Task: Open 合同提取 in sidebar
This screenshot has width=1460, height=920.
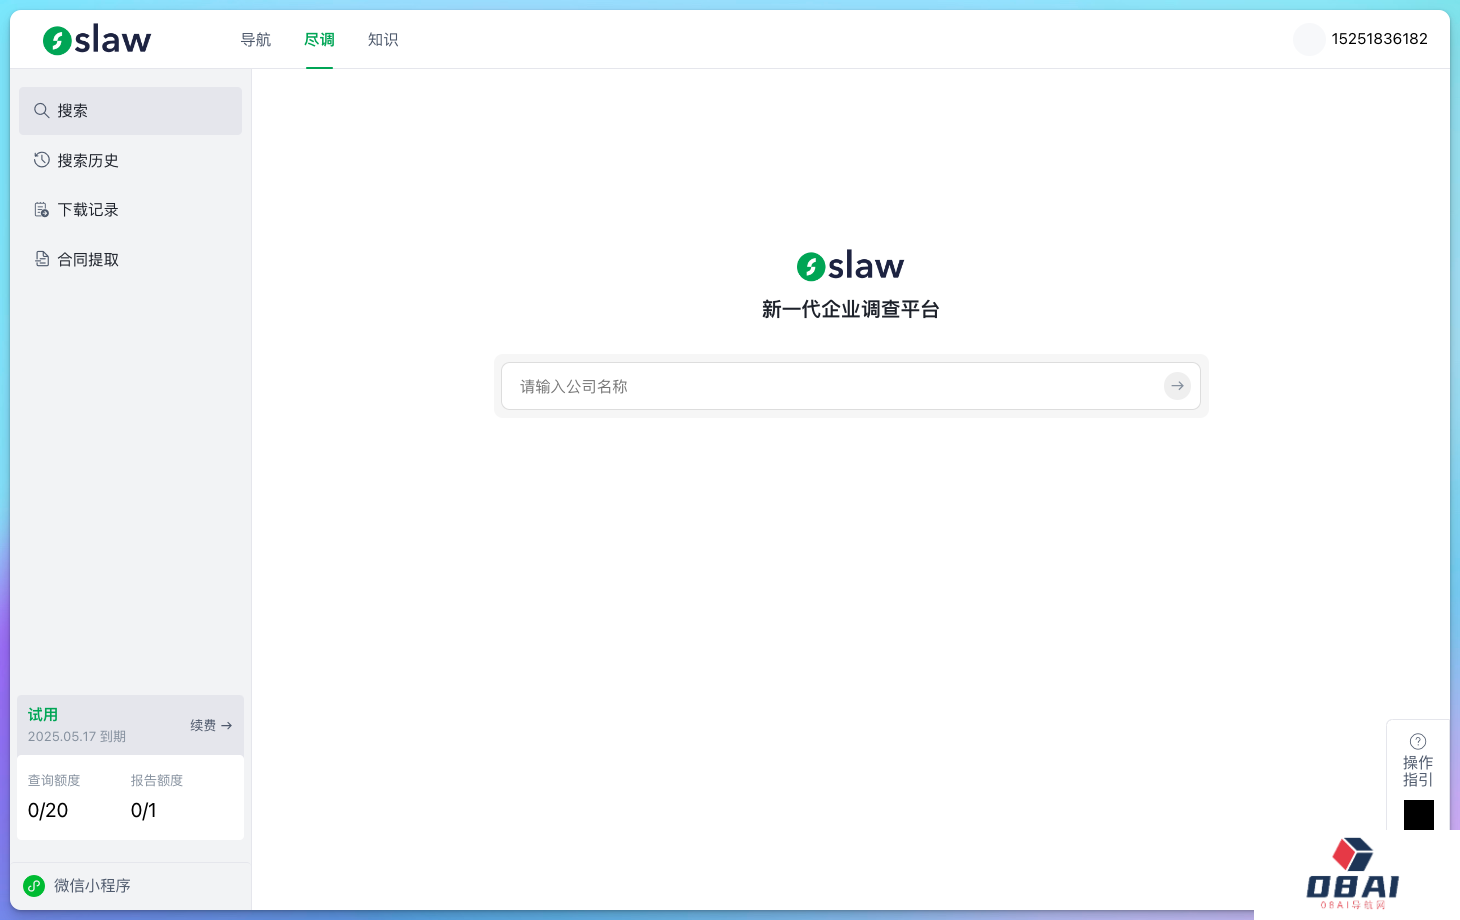Action: tap(88, 259)
